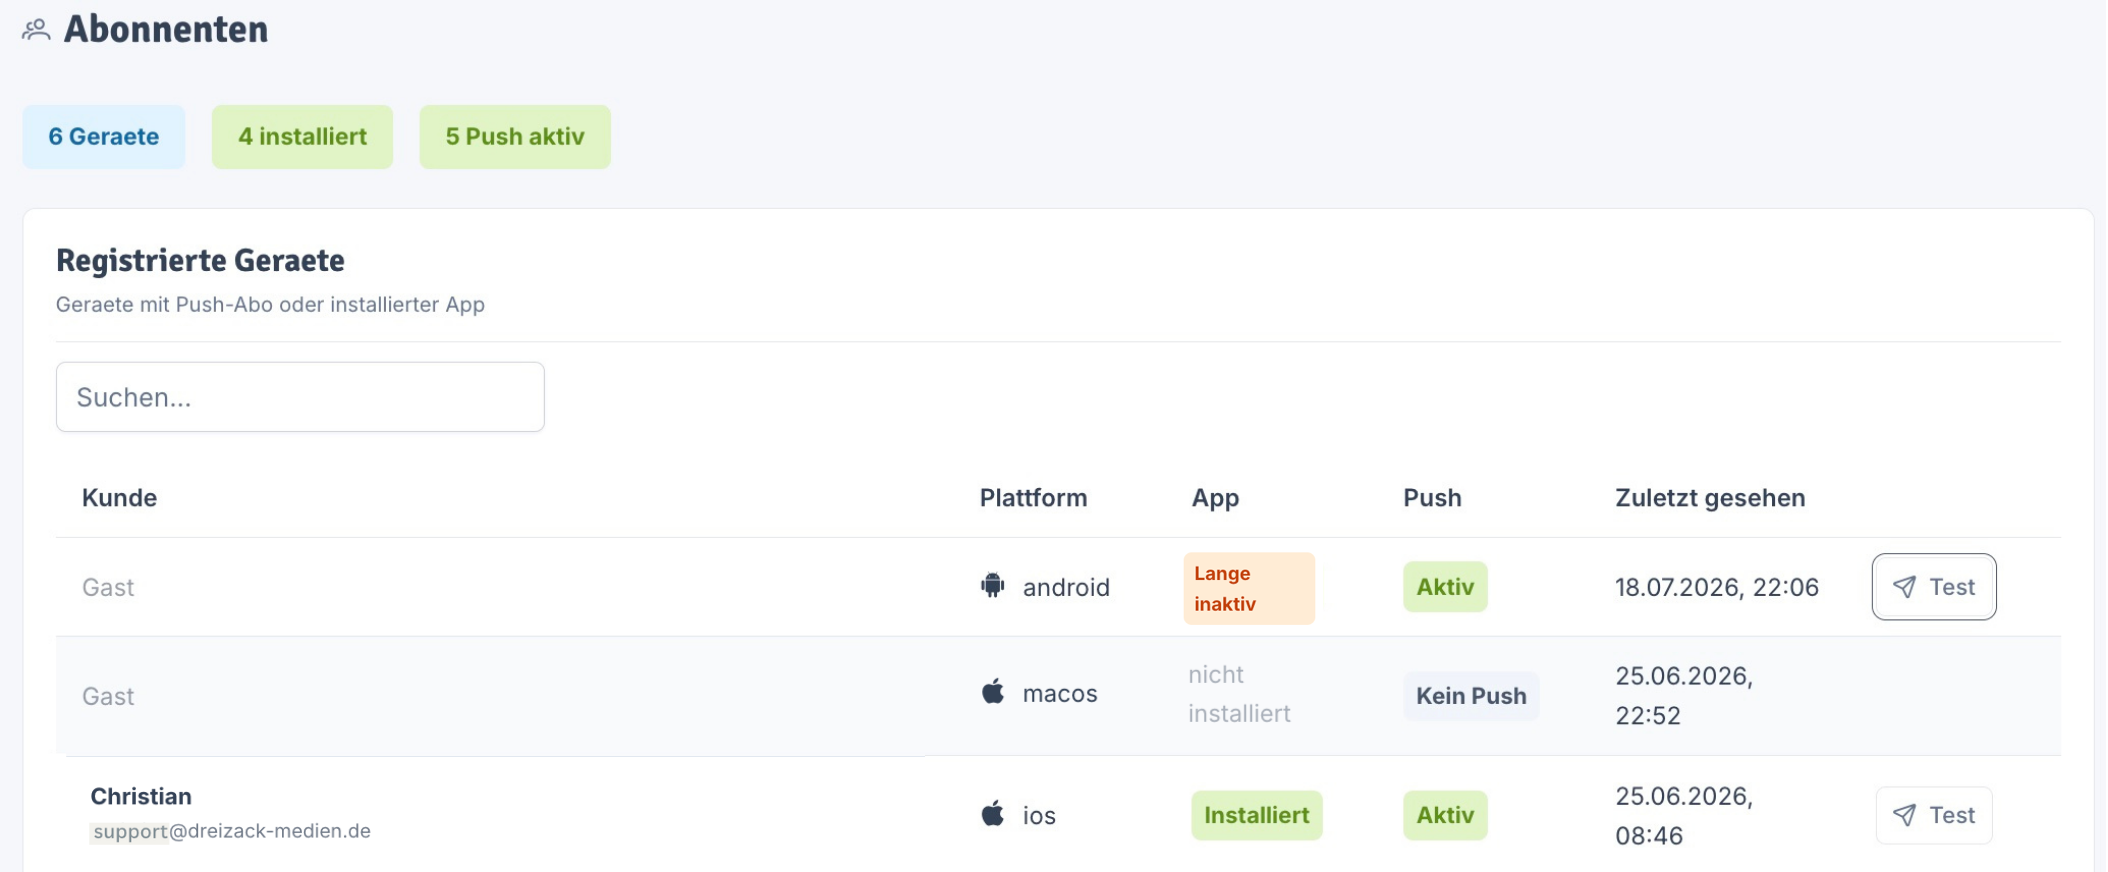Click Gast in the macos row

coord(108,696)
